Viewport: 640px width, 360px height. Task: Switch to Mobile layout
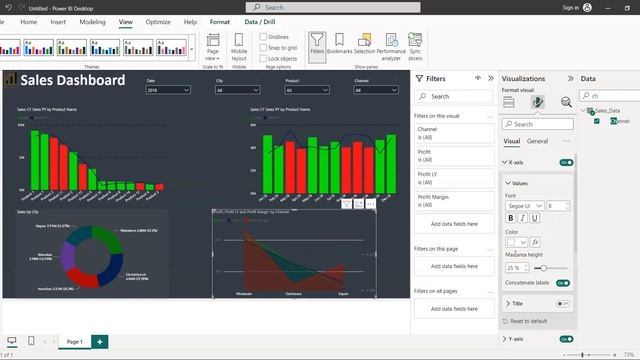point(239,47)
